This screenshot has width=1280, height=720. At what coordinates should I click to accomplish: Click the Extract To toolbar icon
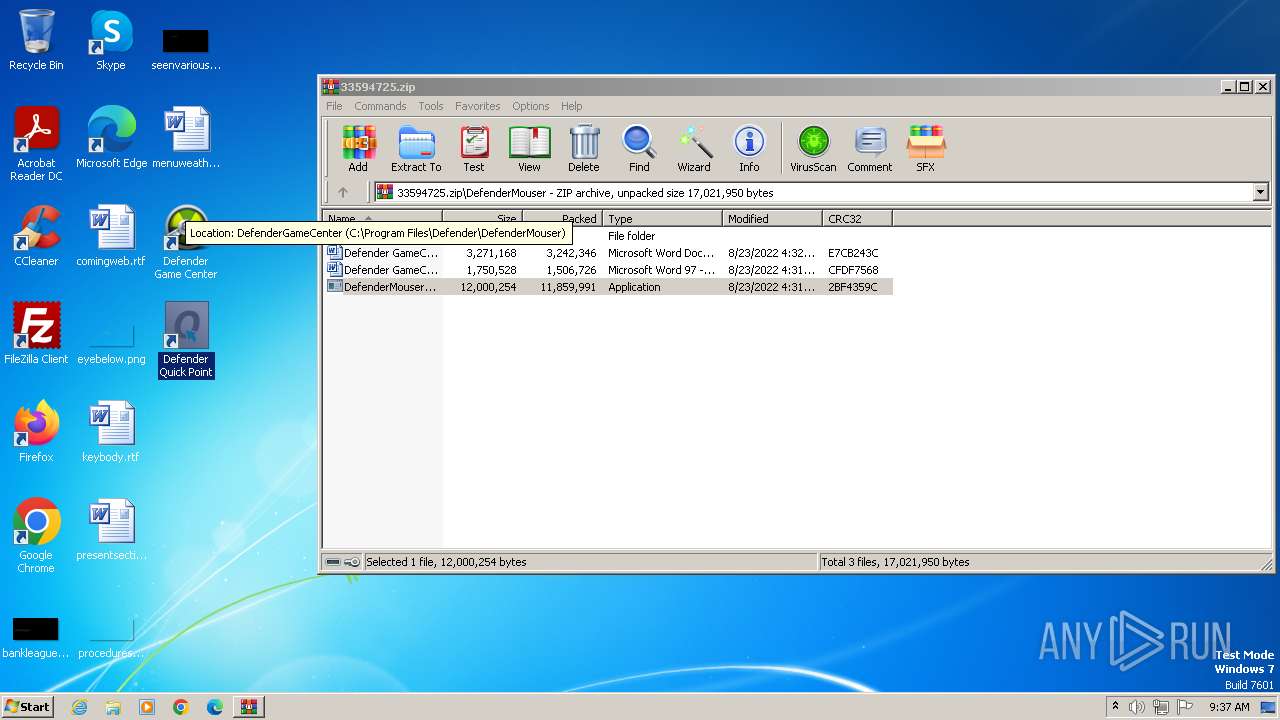click(x=416, y=149)
